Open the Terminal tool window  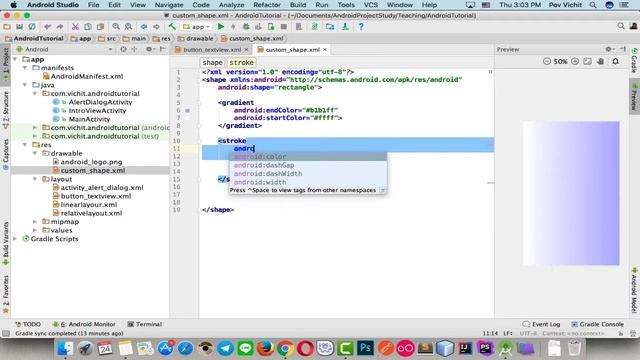tap(144, 324)
